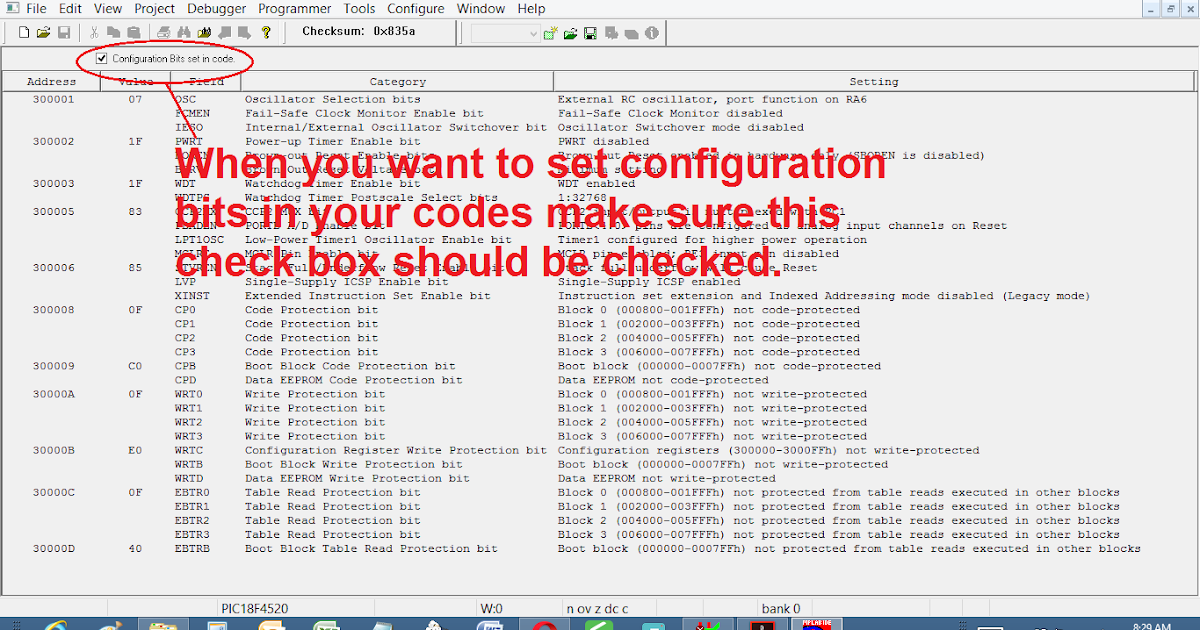Open the New Project icon on toolbar

[548, 32]
